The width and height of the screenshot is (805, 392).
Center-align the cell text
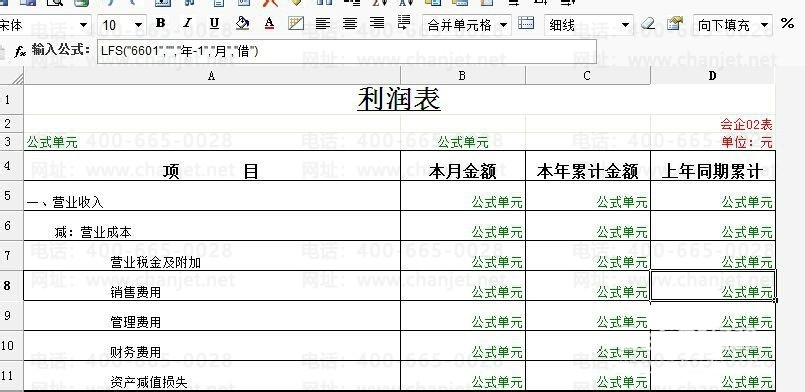tap(350, 23)
